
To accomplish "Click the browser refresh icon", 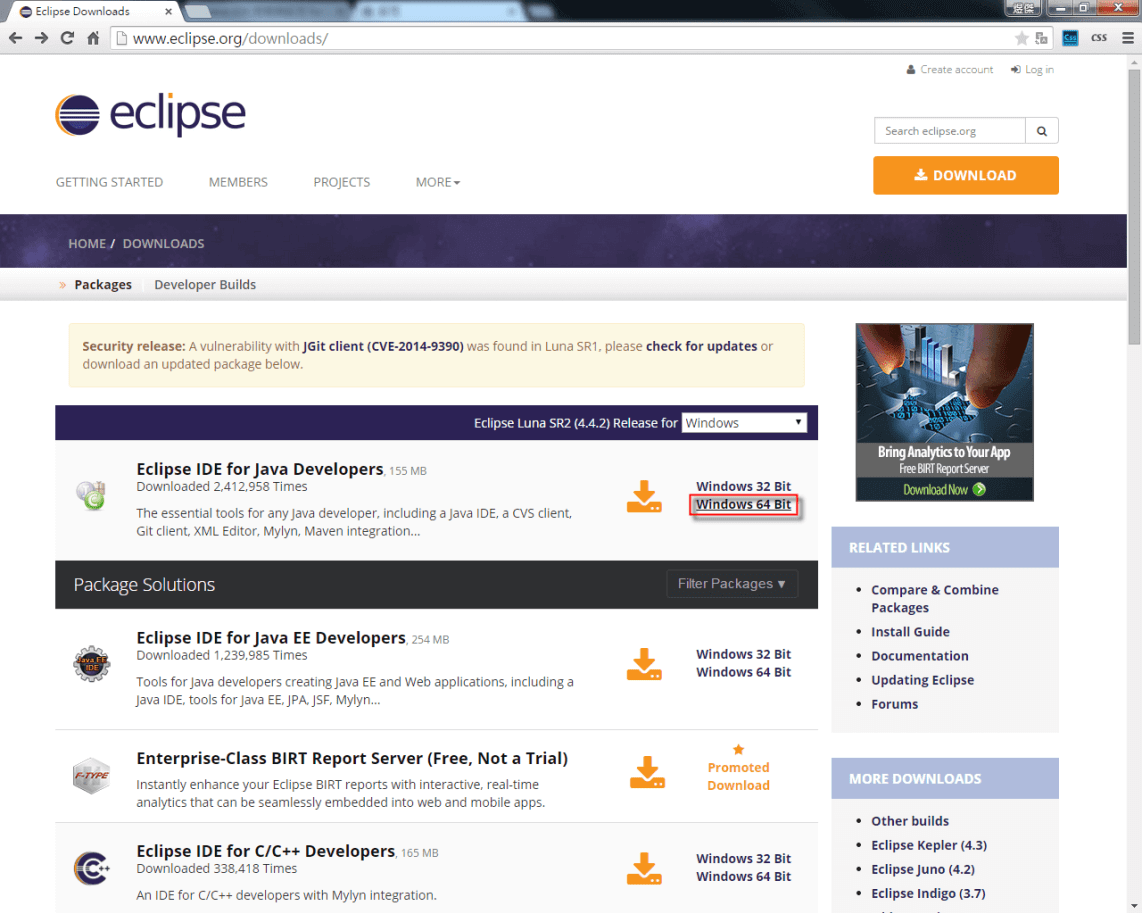I will coord(66,38).
